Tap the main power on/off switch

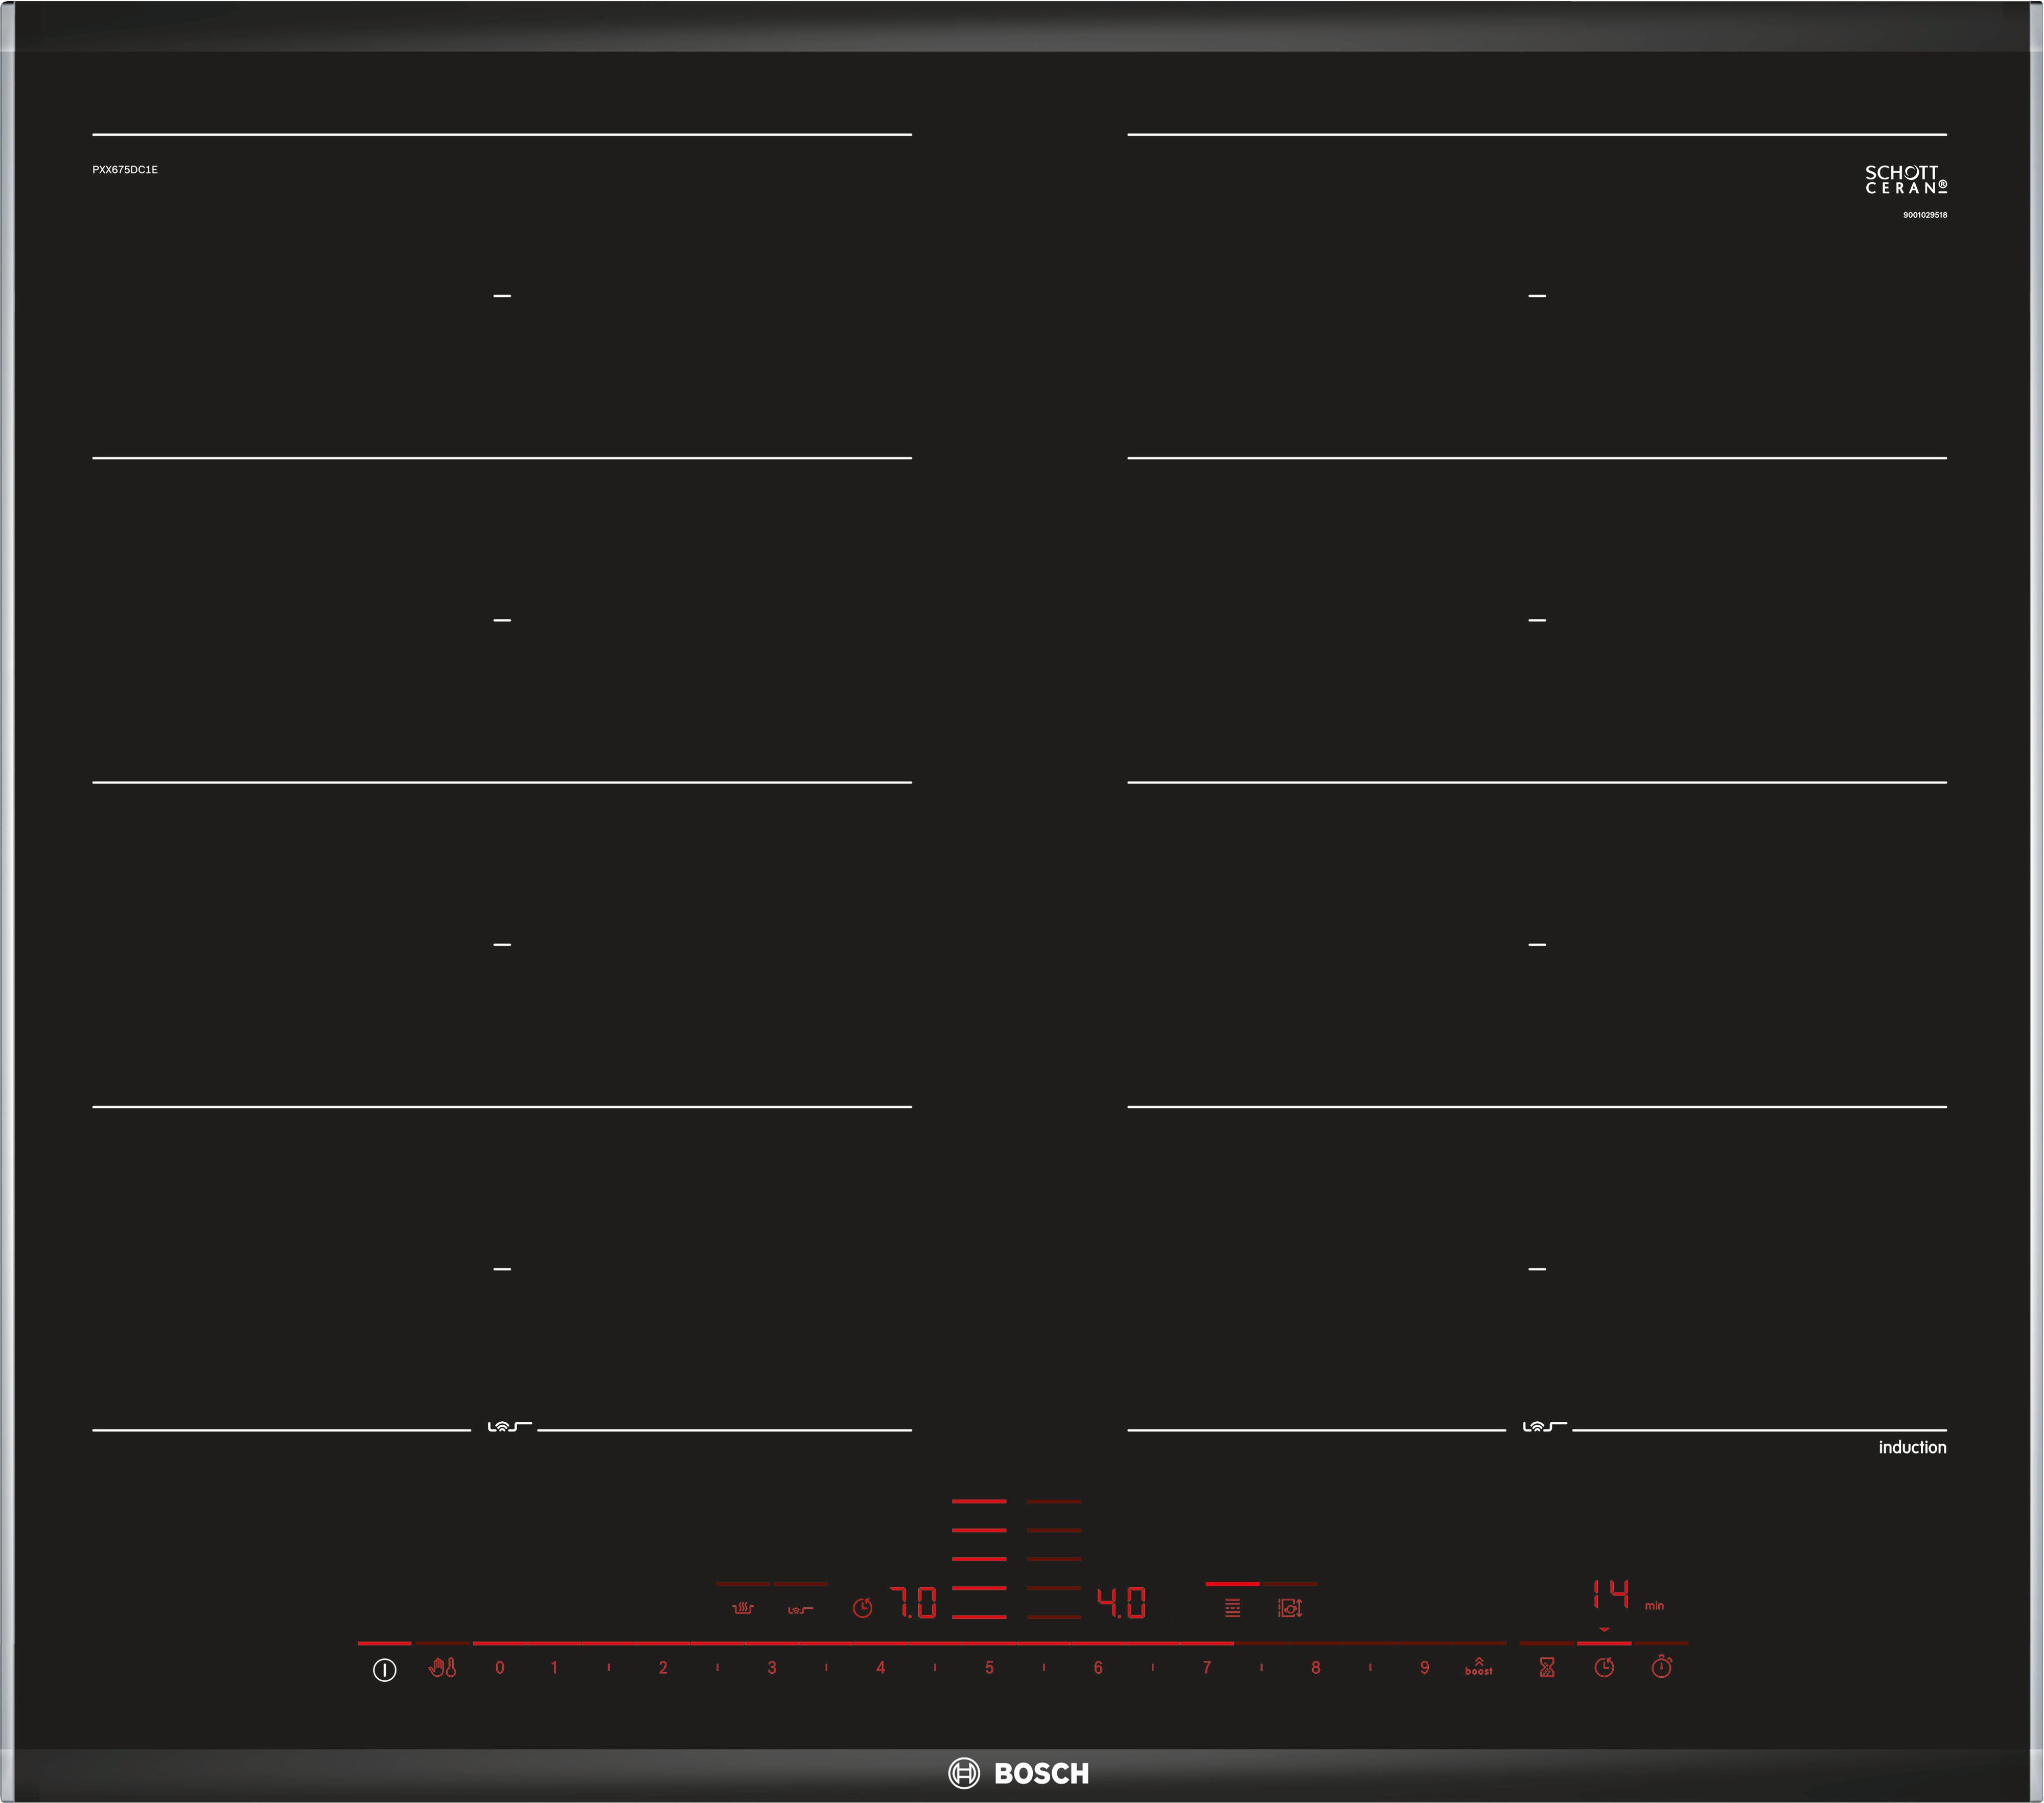pyautogui.click(x=384, y=1669)
